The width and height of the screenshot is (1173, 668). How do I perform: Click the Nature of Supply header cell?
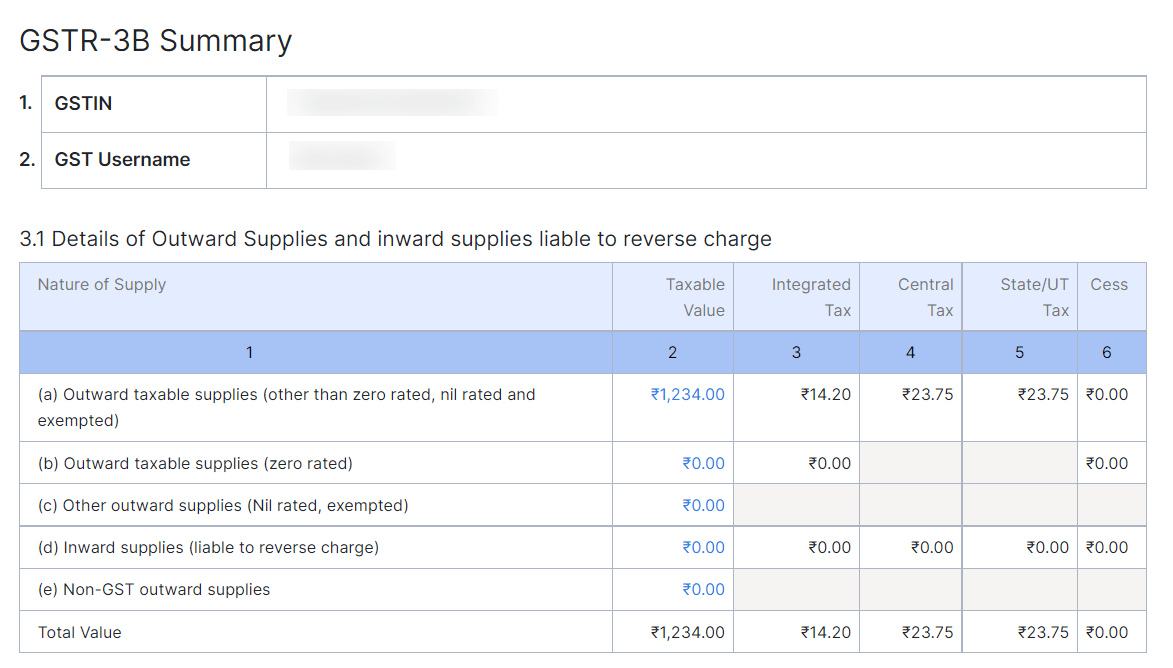(x=102, y=284)
